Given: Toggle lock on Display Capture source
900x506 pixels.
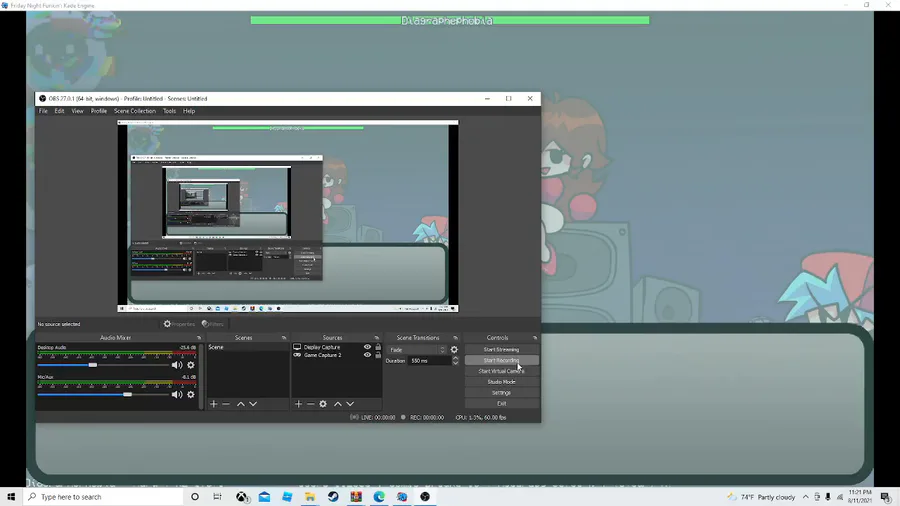Looking at the screenshot, I should 378,347.
